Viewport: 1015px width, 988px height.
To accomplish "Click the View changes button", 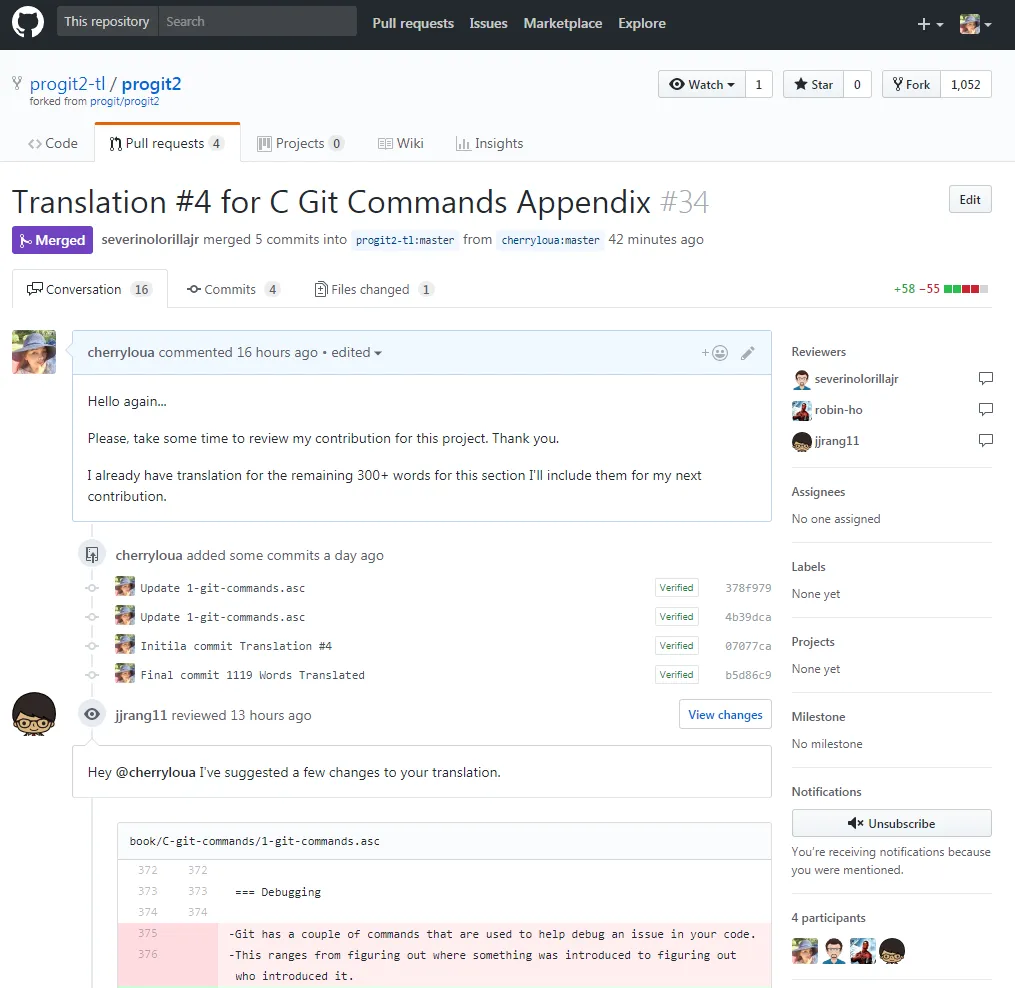I will (725, 714).
